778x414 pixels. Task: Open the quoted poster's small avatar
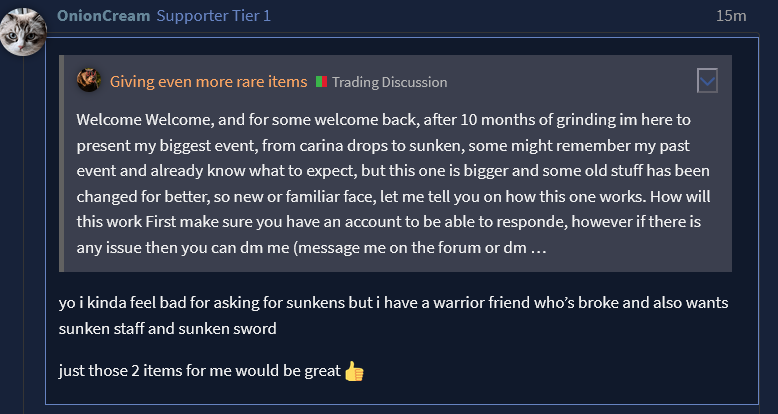point(89,81)
